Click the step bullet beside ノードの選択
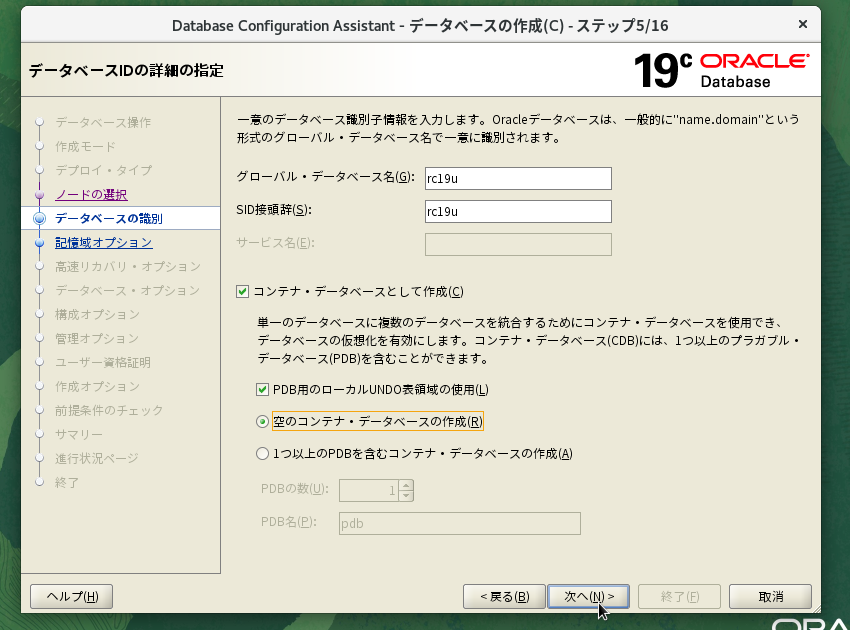Viewport: 850px width, 630px height. (40, 195)
